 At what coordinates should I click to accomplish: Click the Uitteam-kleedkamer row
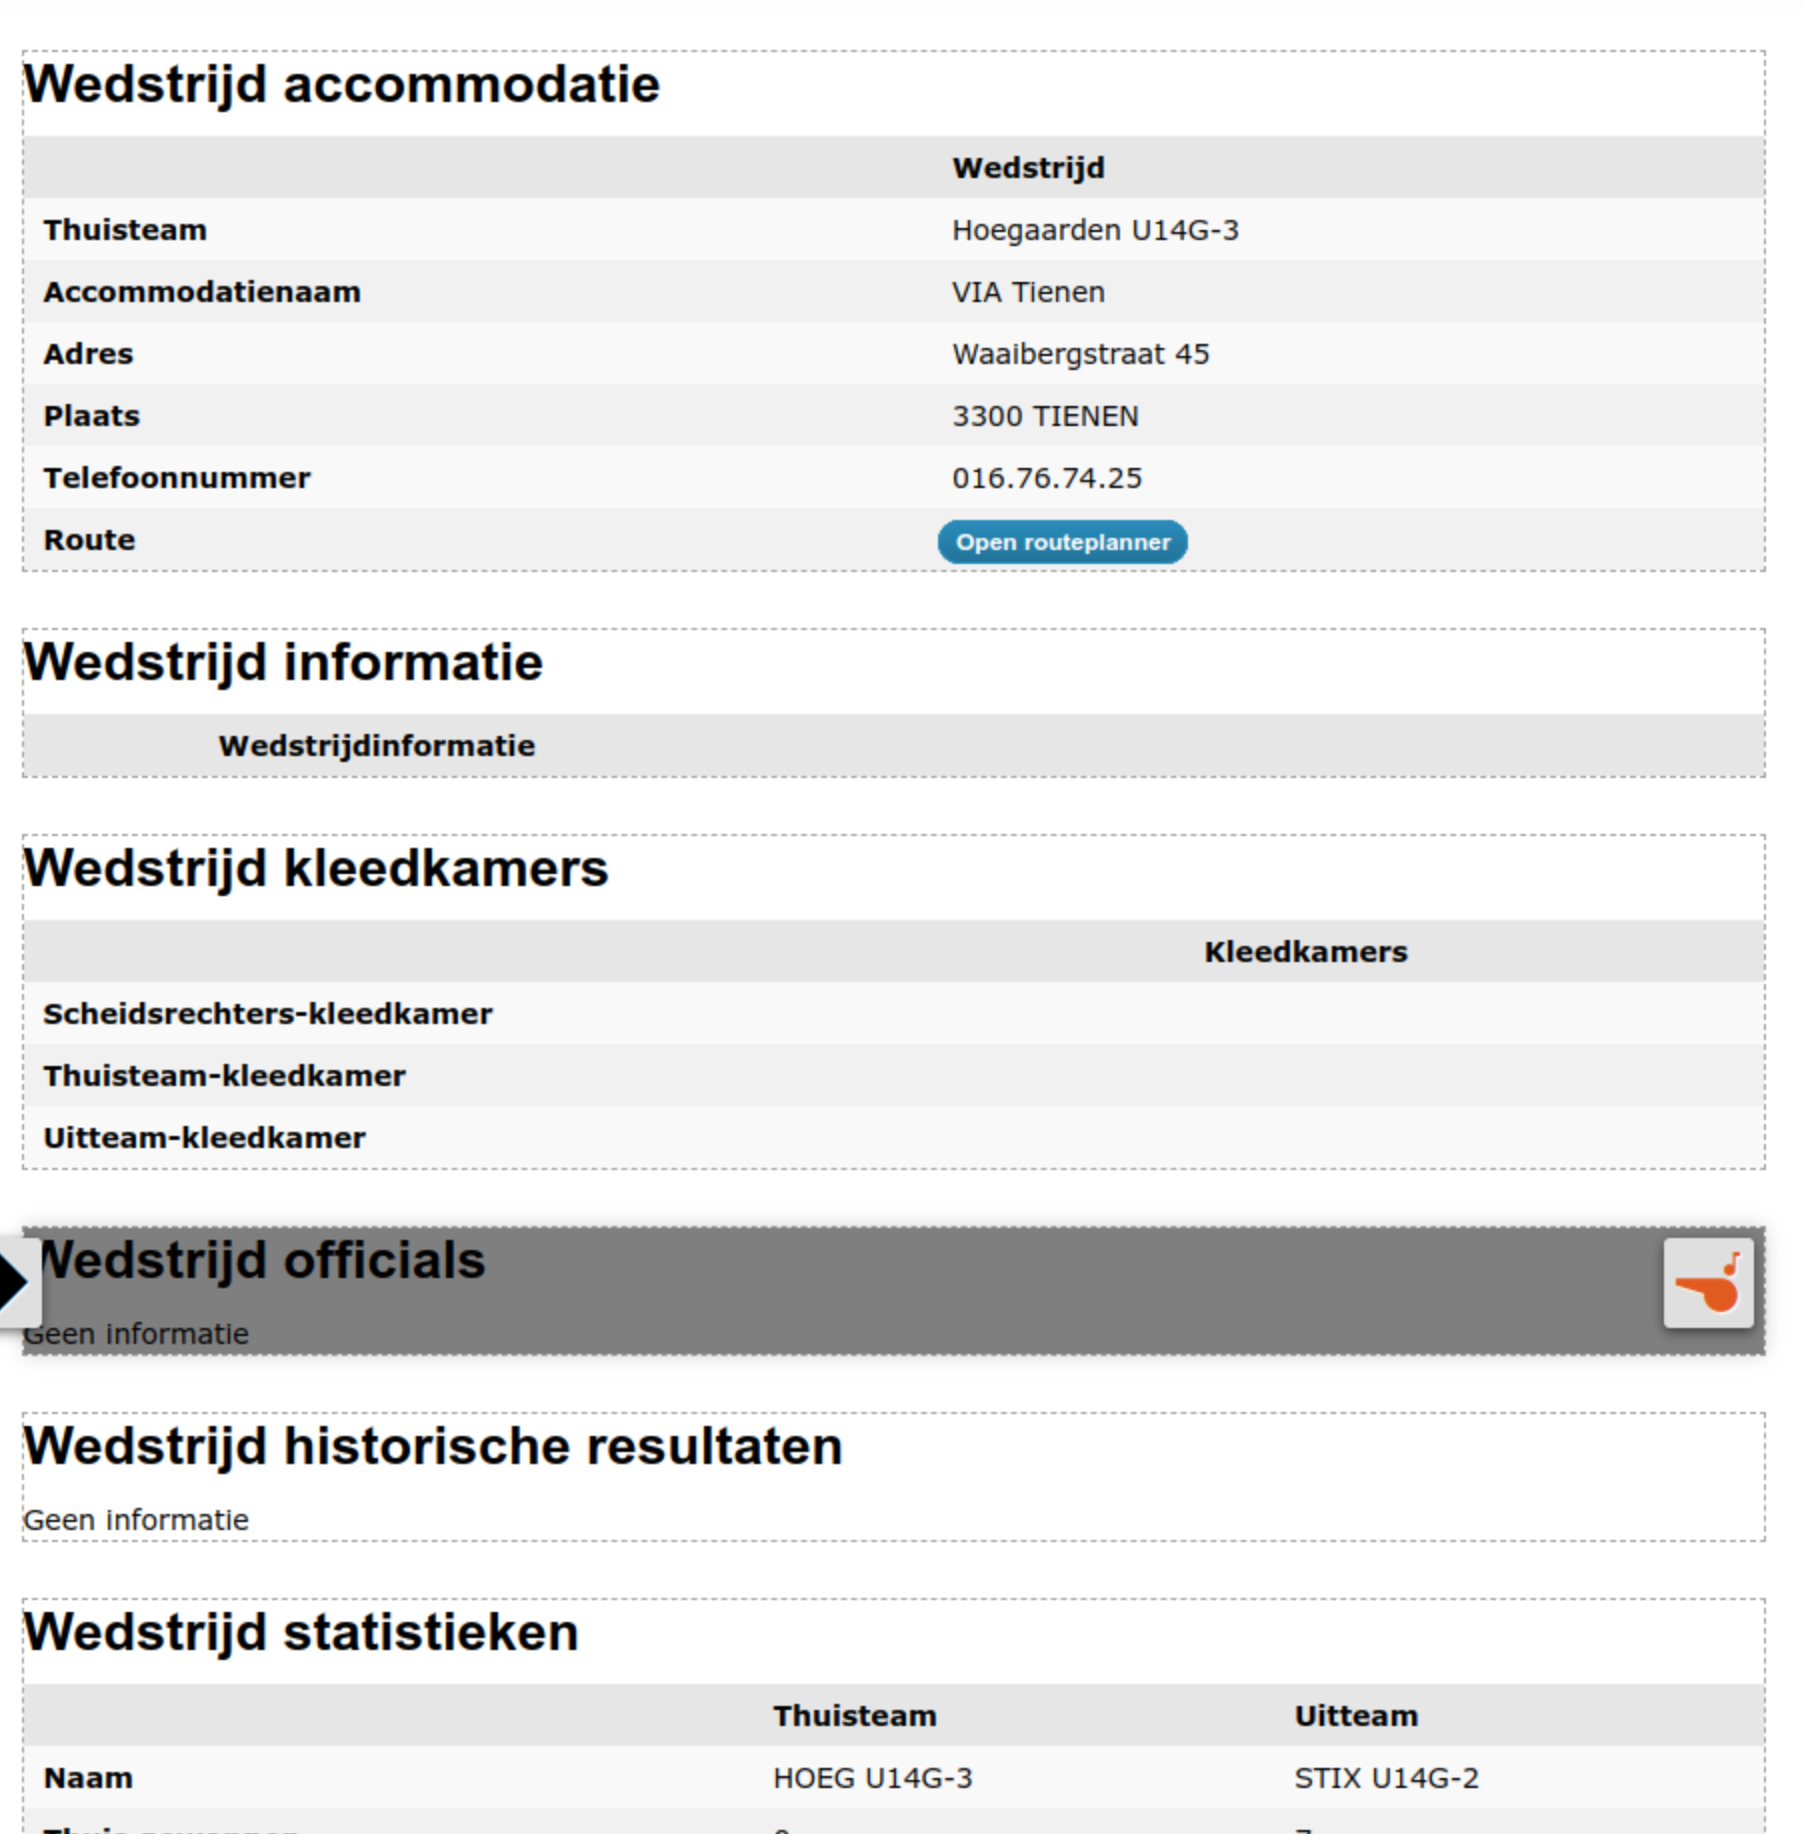point(894,1138)
